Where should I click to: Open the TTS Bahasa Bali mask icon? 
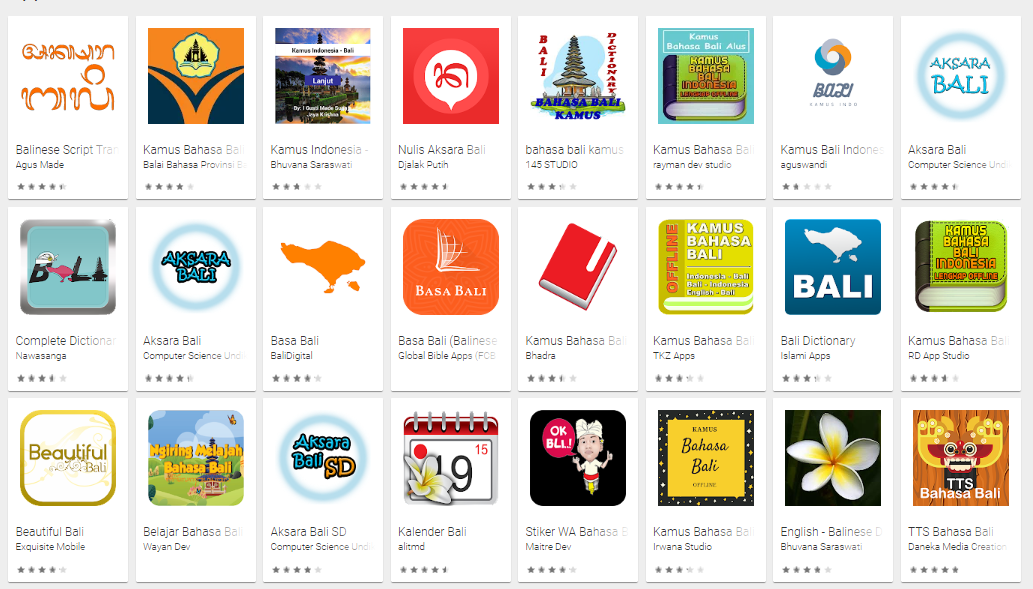pyautogui.click(x=961, y=458)
